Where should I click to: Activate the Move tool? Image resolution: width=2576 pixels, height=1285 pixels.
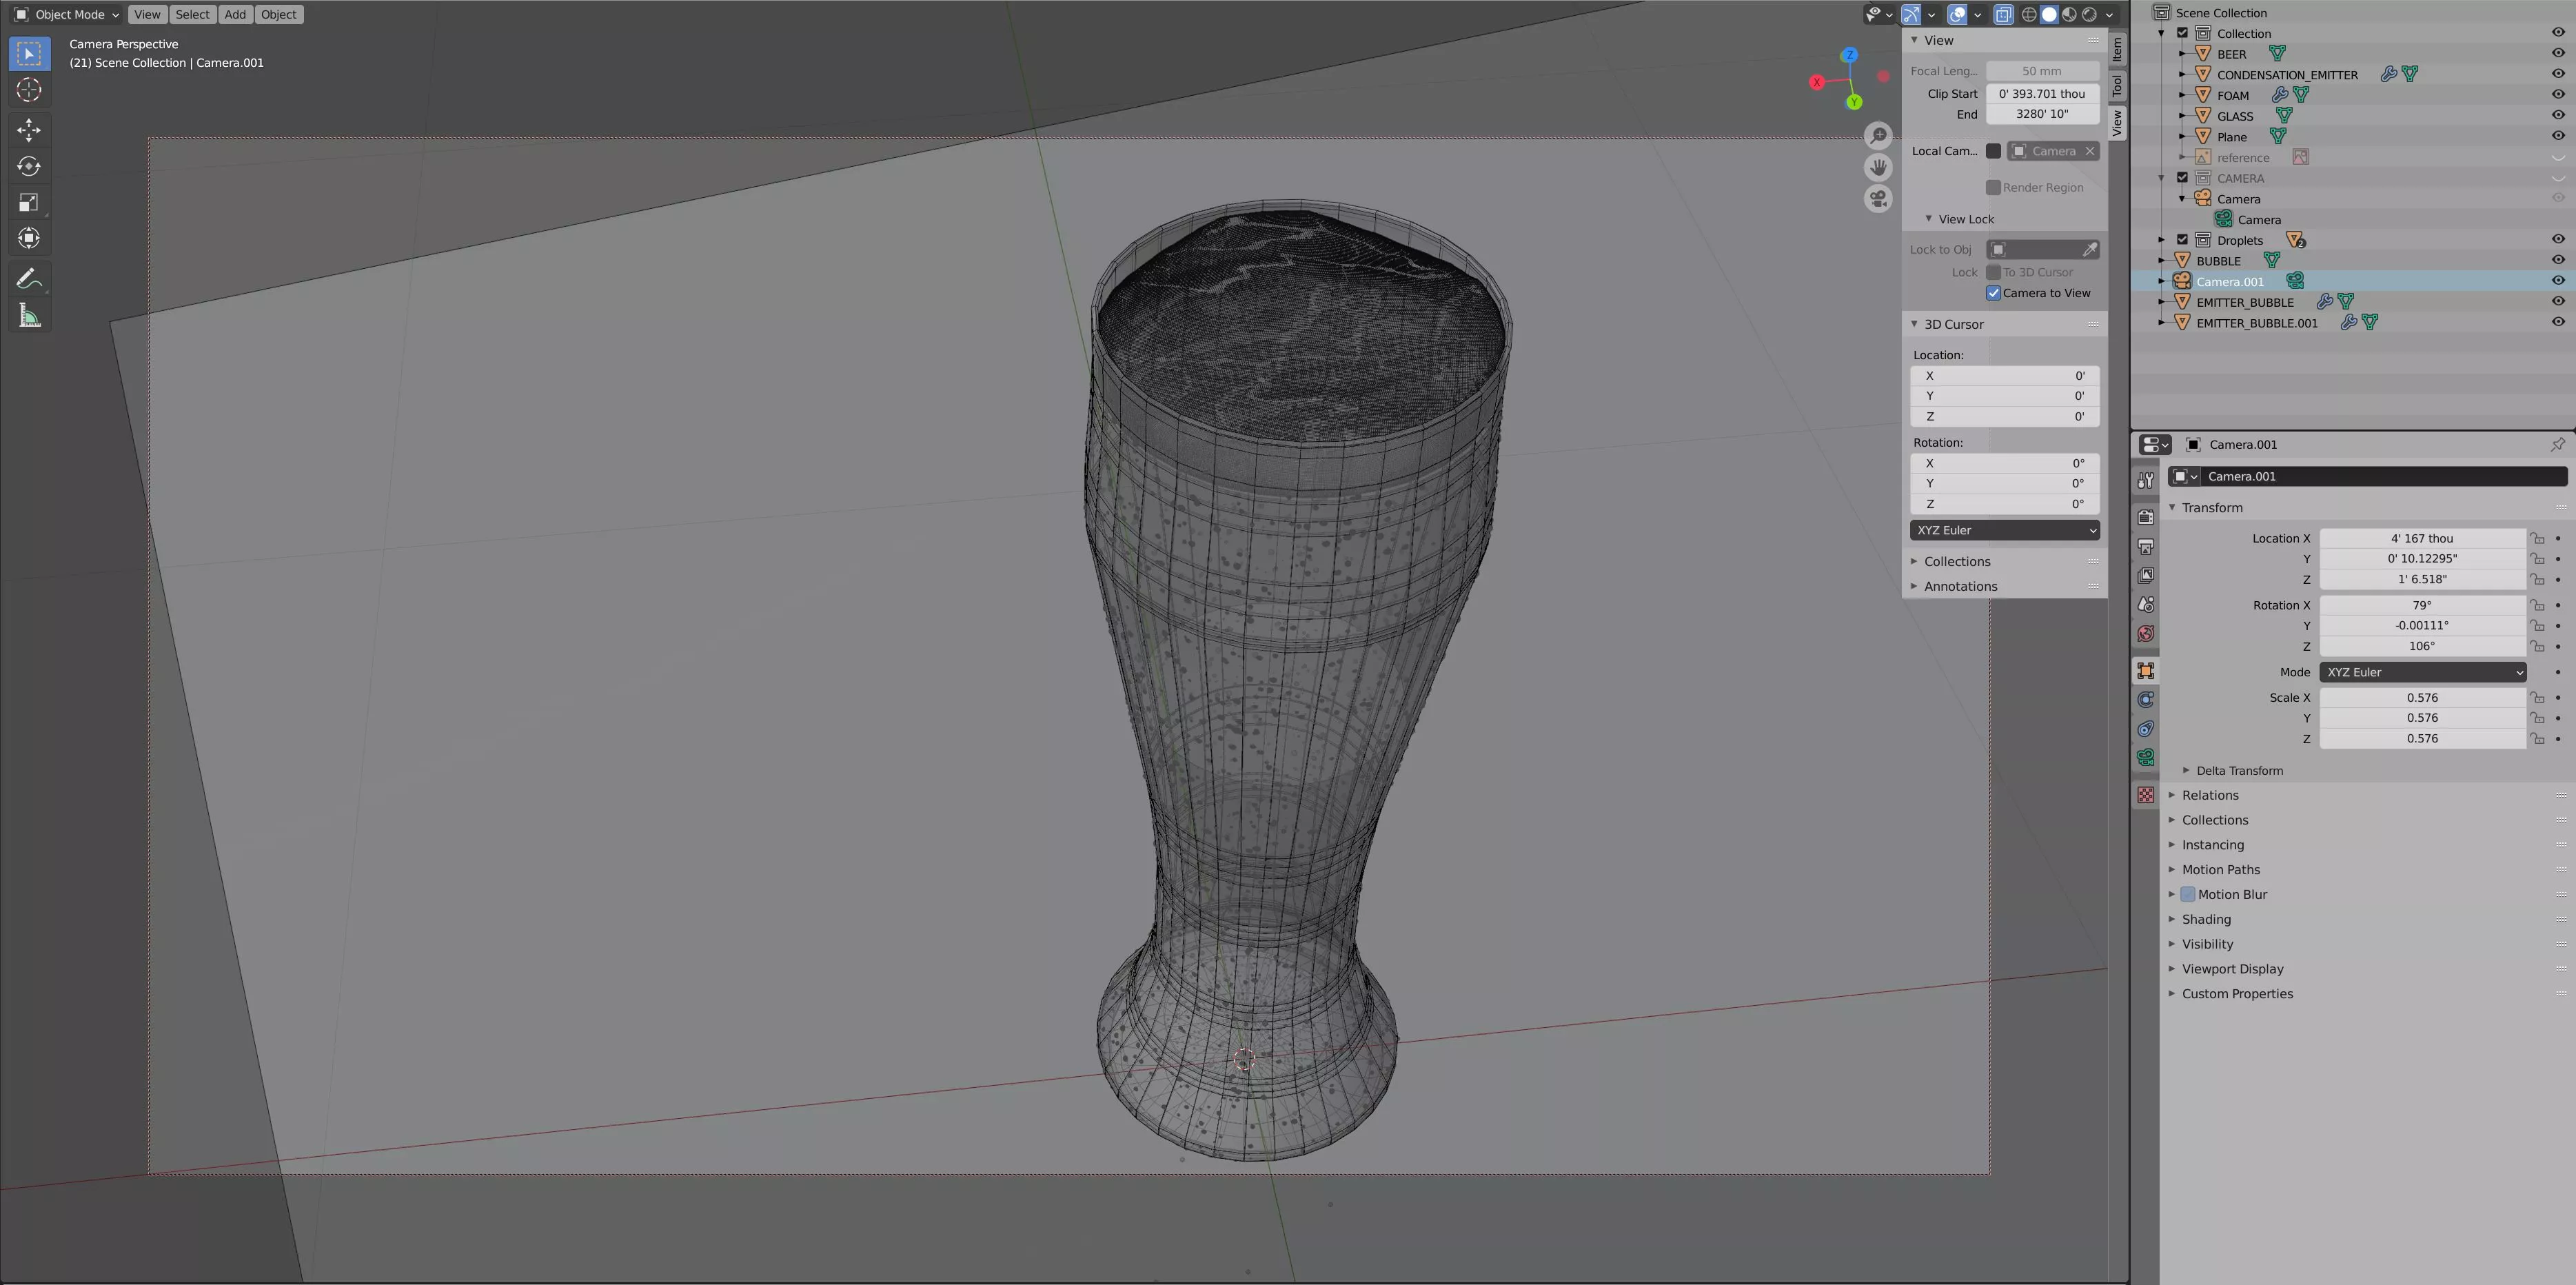pyautogui.click(x=29, y=130)
